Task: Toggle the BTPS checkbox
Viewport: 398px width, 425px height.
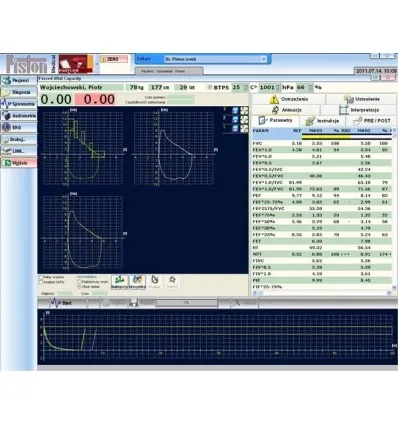Action: tap(209, 87)
